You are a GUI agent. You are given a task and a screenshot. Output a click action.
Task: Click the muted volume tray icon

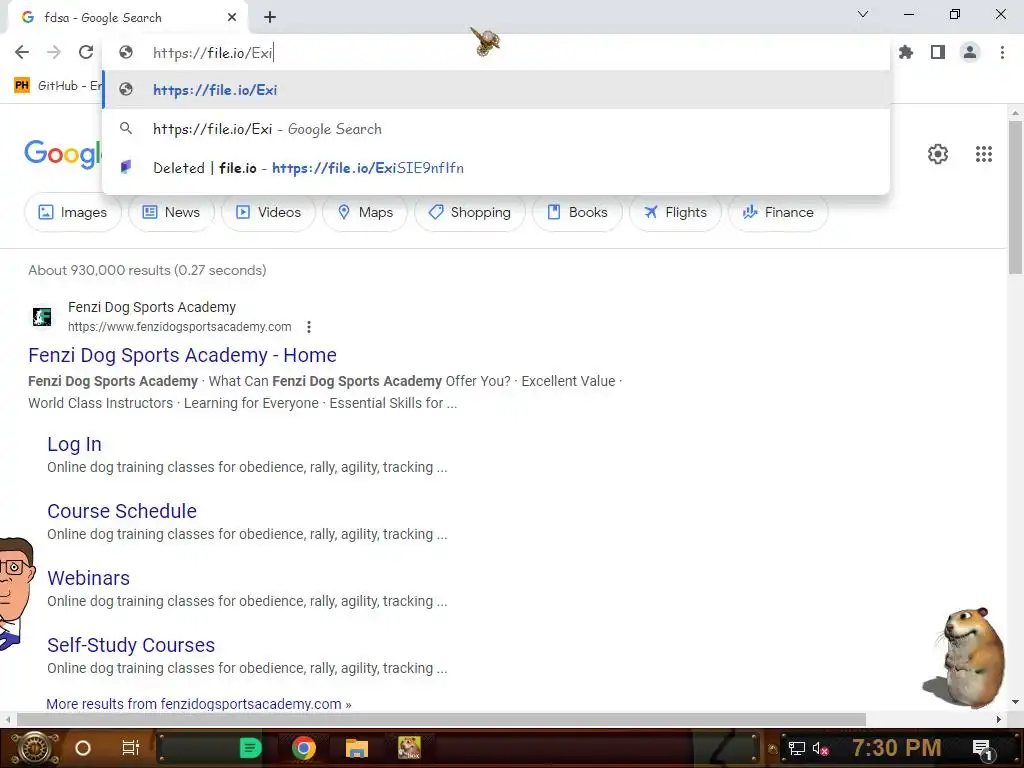(x=821, y=748)
